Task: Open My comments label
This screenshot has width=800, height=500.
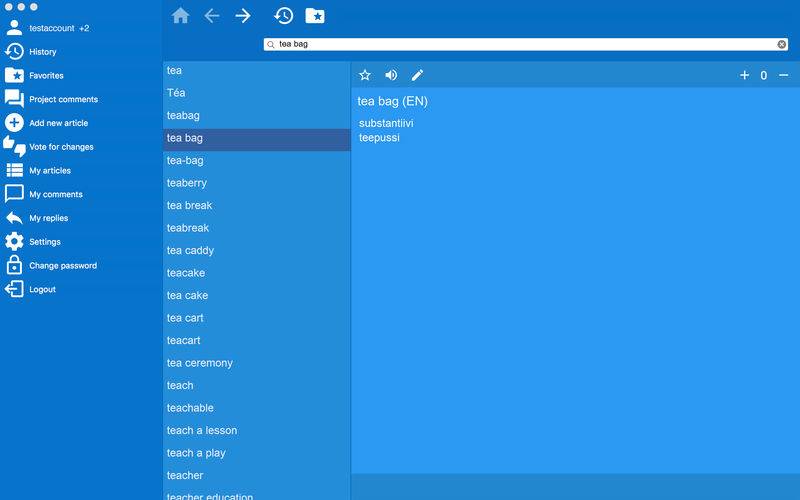Action: (56, 194)
